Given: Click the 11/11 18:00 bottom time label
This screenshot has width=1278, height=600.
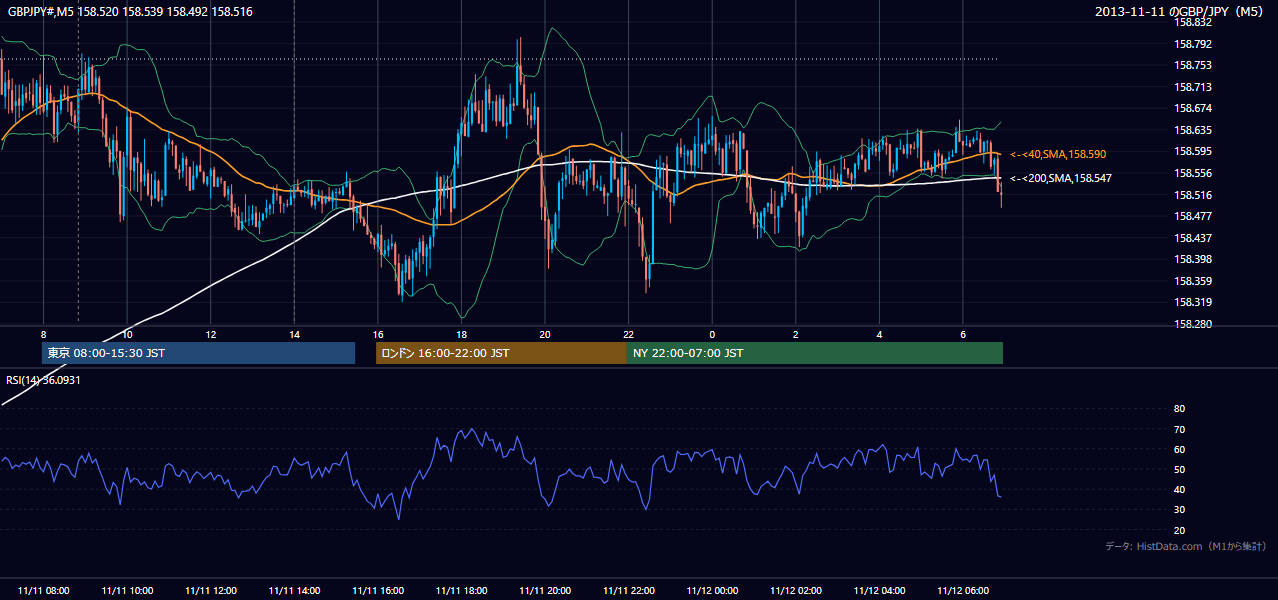Looking at the screenshot, I should click(x=461, y=591).
